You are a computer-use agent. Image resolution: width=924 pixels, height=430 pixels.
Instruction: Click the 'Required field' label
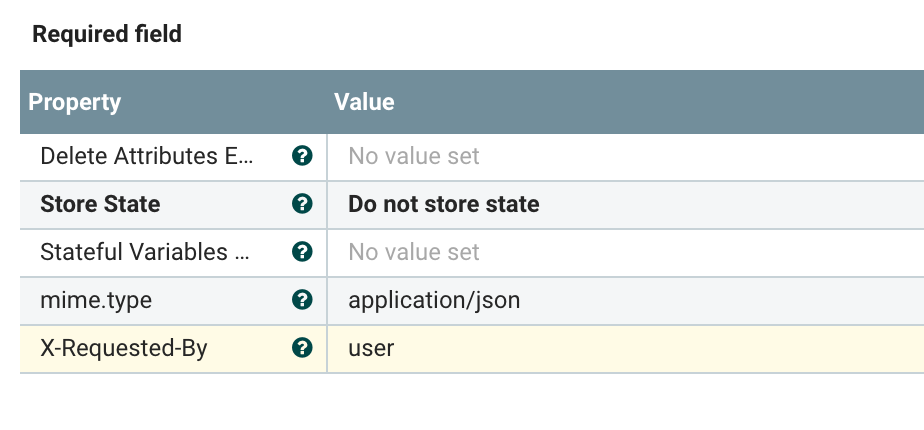coord(107,35)
